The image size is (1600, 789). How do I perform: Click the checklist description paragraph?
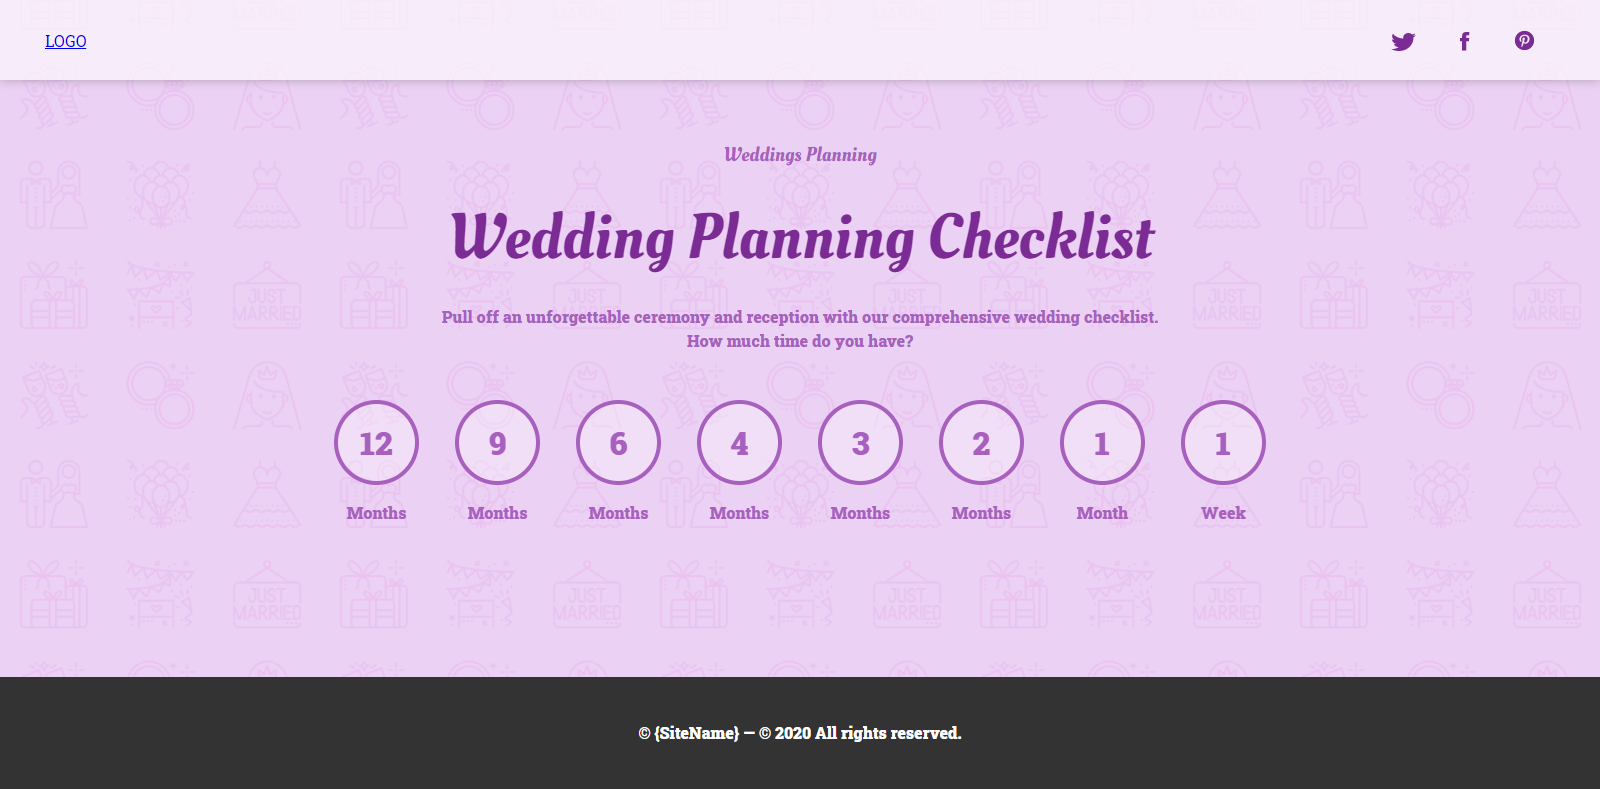800,328
